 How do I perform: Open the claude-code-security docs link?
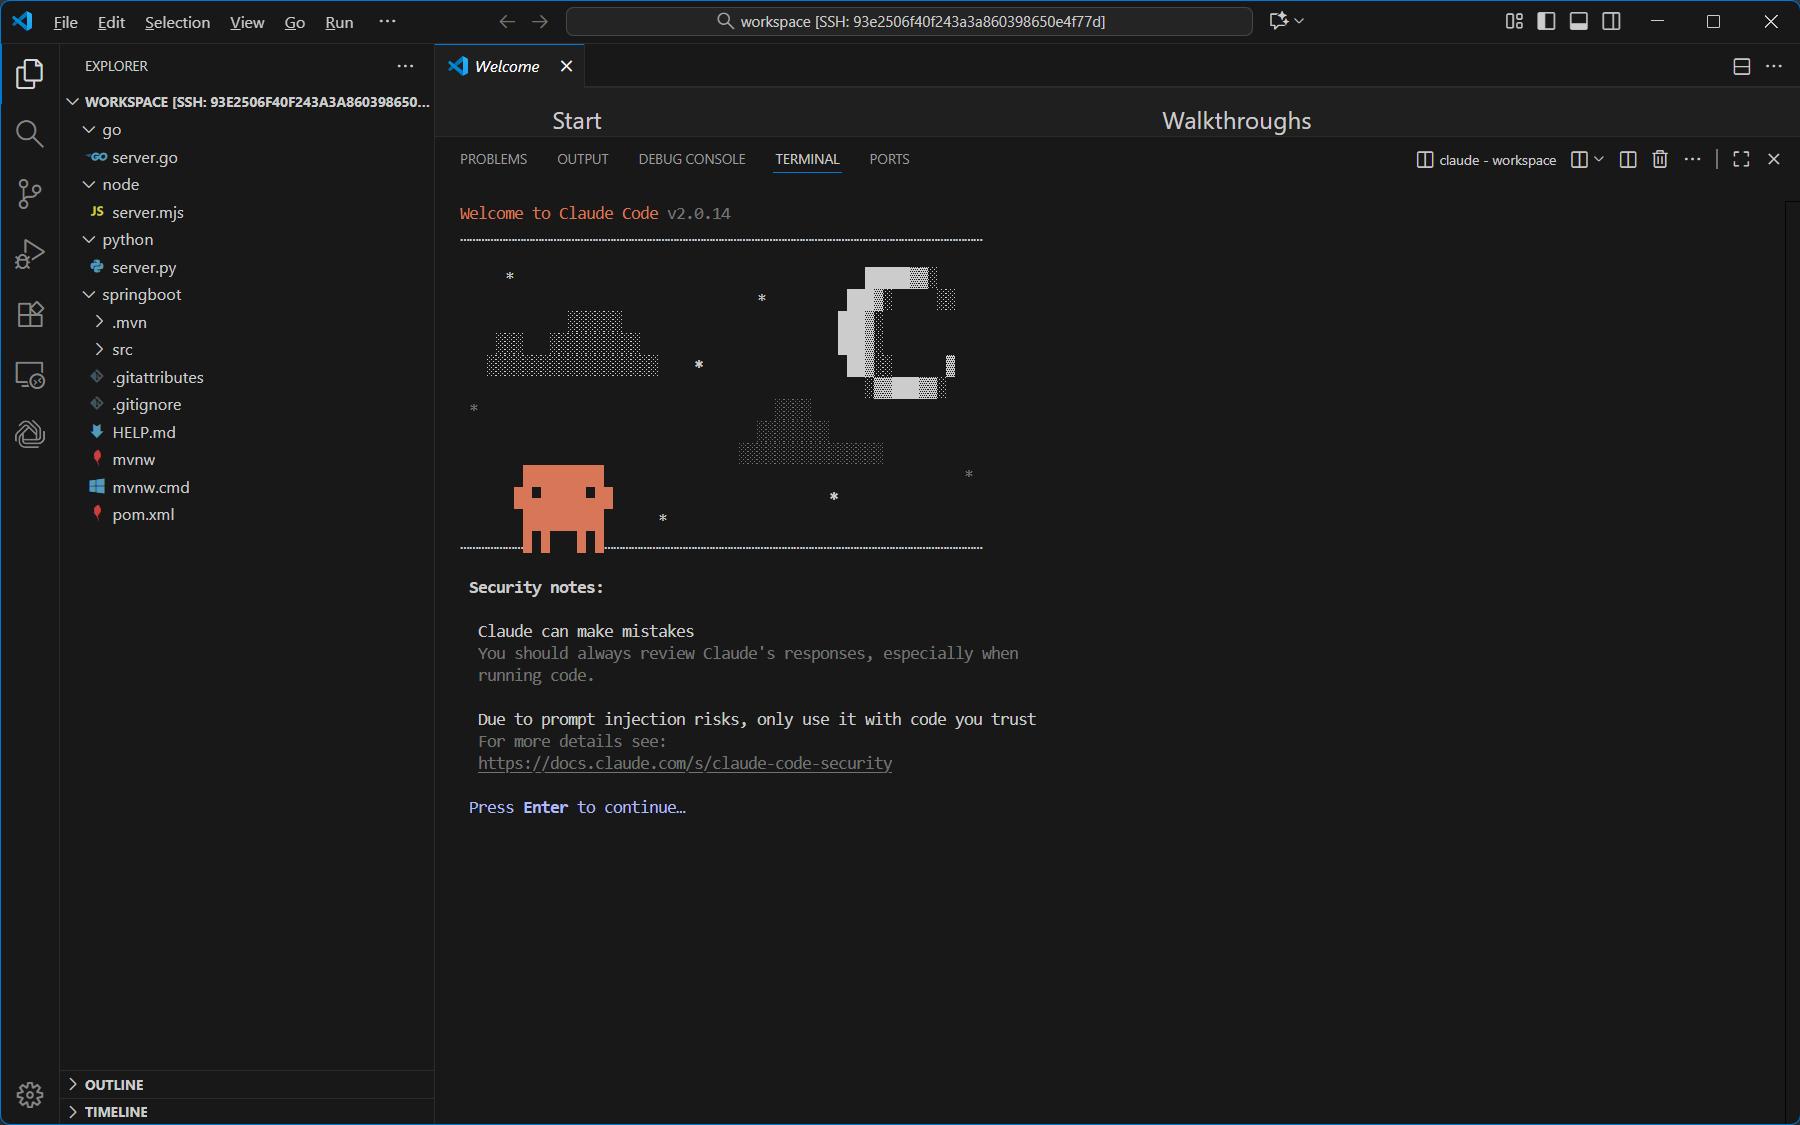point(685,763)
